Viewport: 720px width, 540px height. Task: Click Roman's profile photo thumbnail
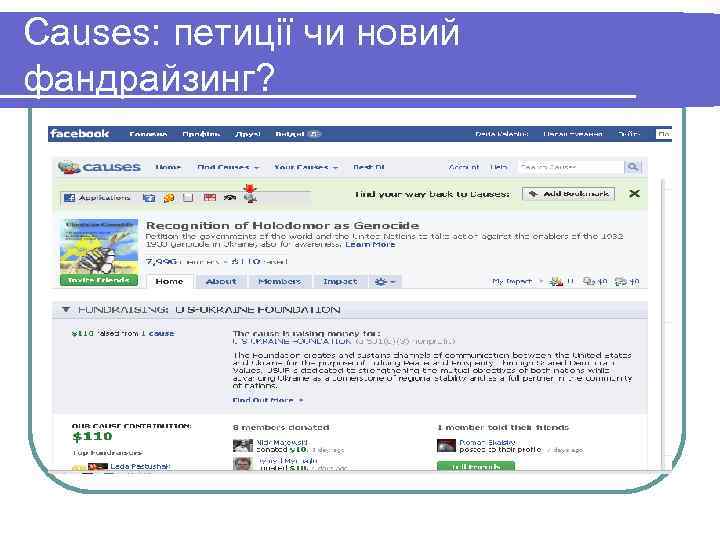click(446, 445)
